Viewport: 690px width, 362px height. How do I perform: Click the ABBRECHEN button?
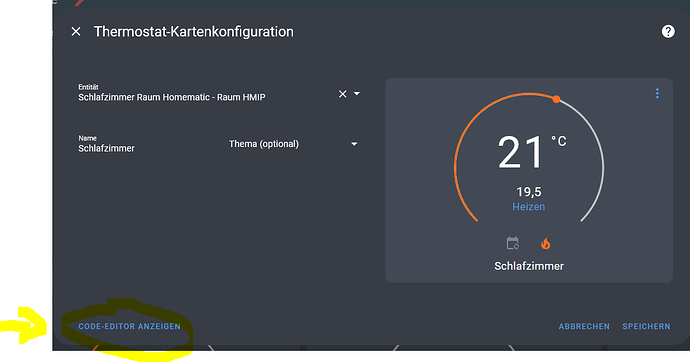coord(584,326)
